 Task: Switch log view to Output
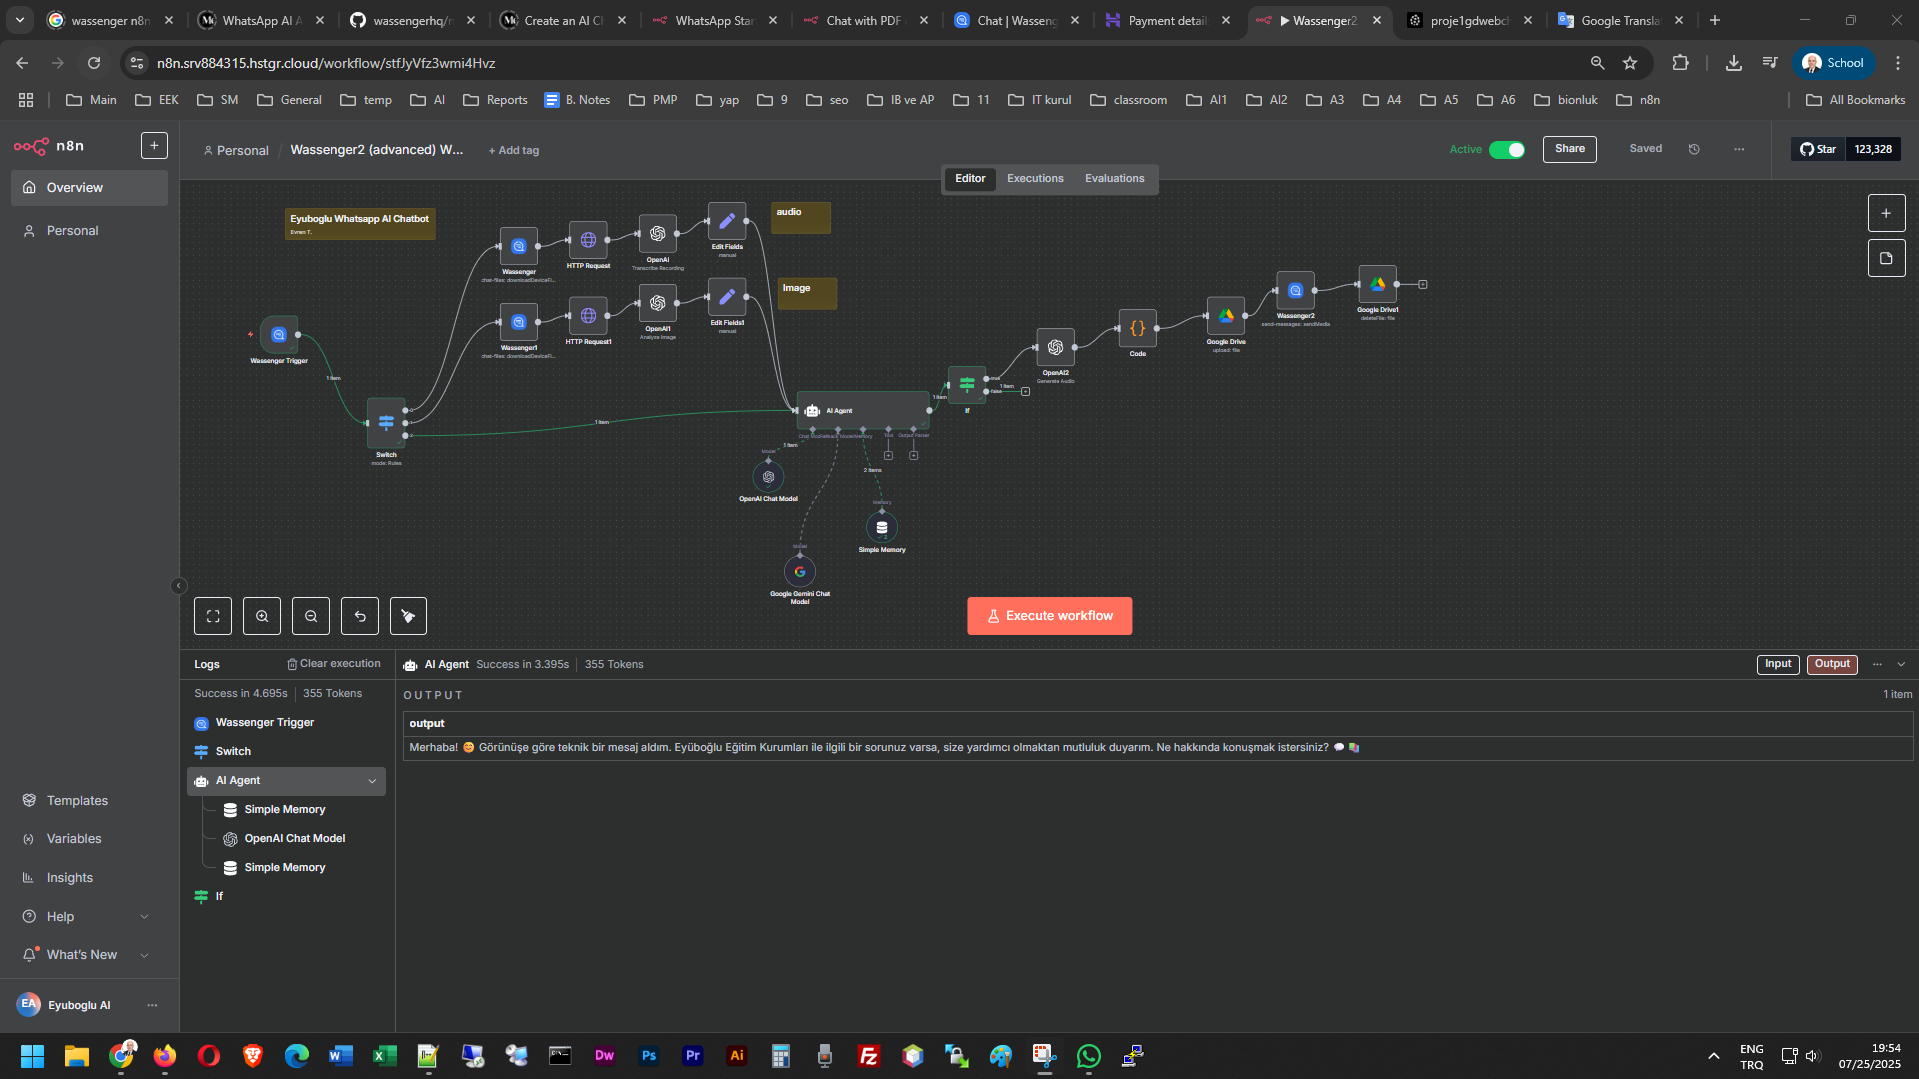click(x=1831, y=664)
